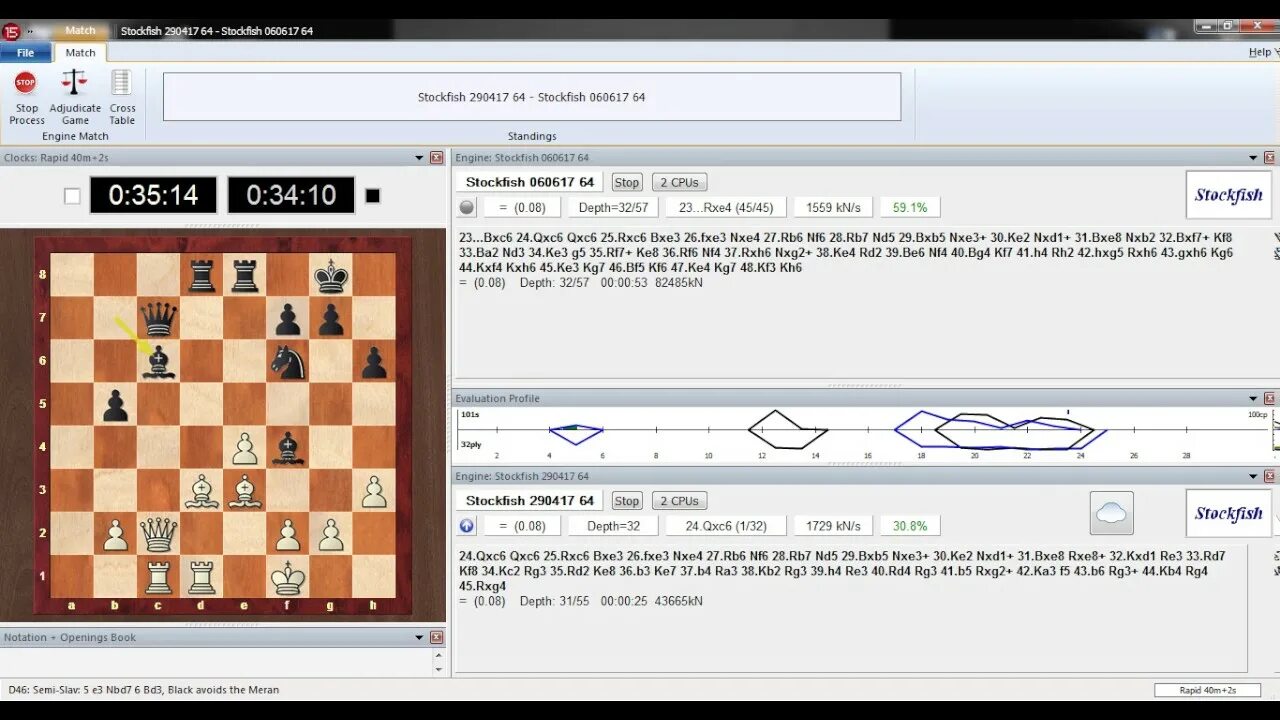
Task: Select the black queen on c7
Action: 159,319
